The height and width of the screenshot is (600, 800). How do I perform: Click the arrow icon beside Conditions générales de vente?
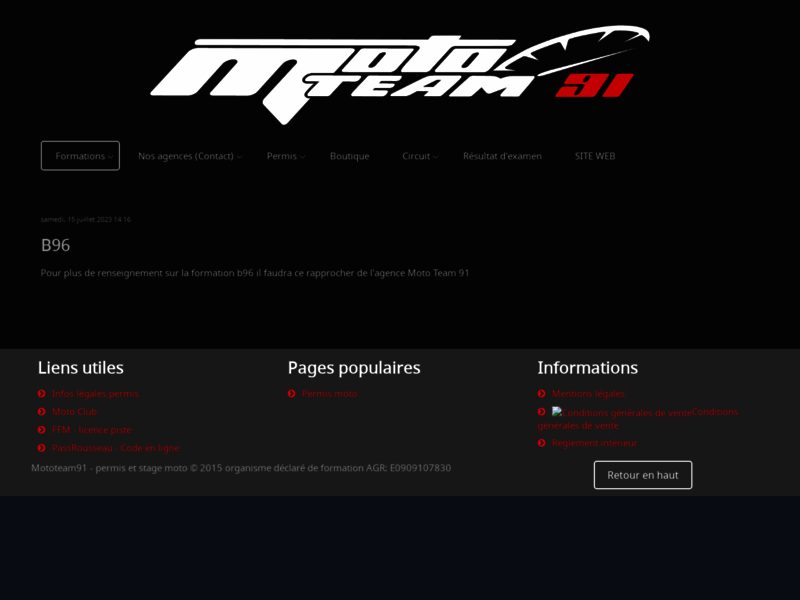(x=542, y=411)
